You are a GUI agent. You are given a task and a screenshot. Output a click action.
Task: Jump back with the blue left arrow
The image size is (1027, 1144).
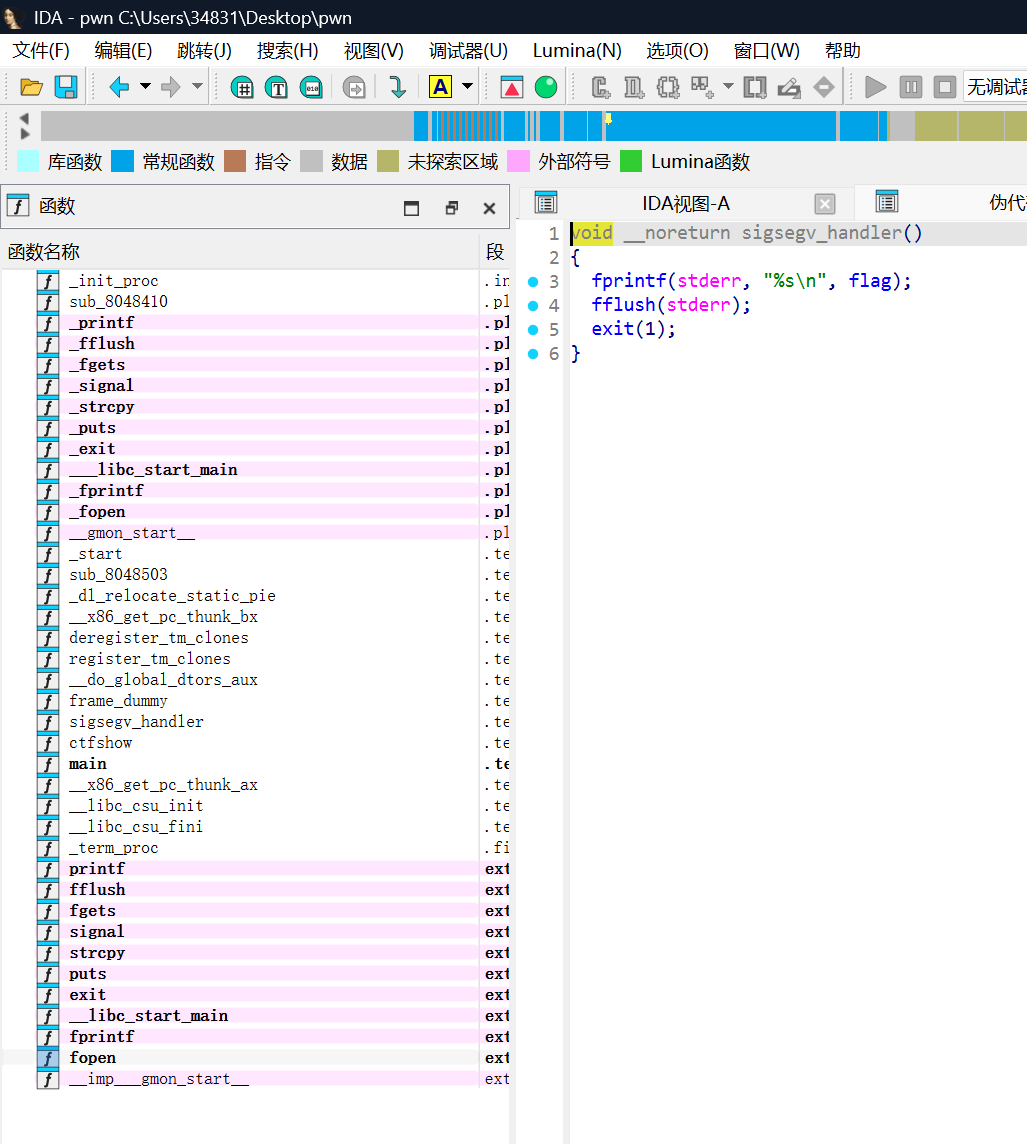tap(119, 88)
